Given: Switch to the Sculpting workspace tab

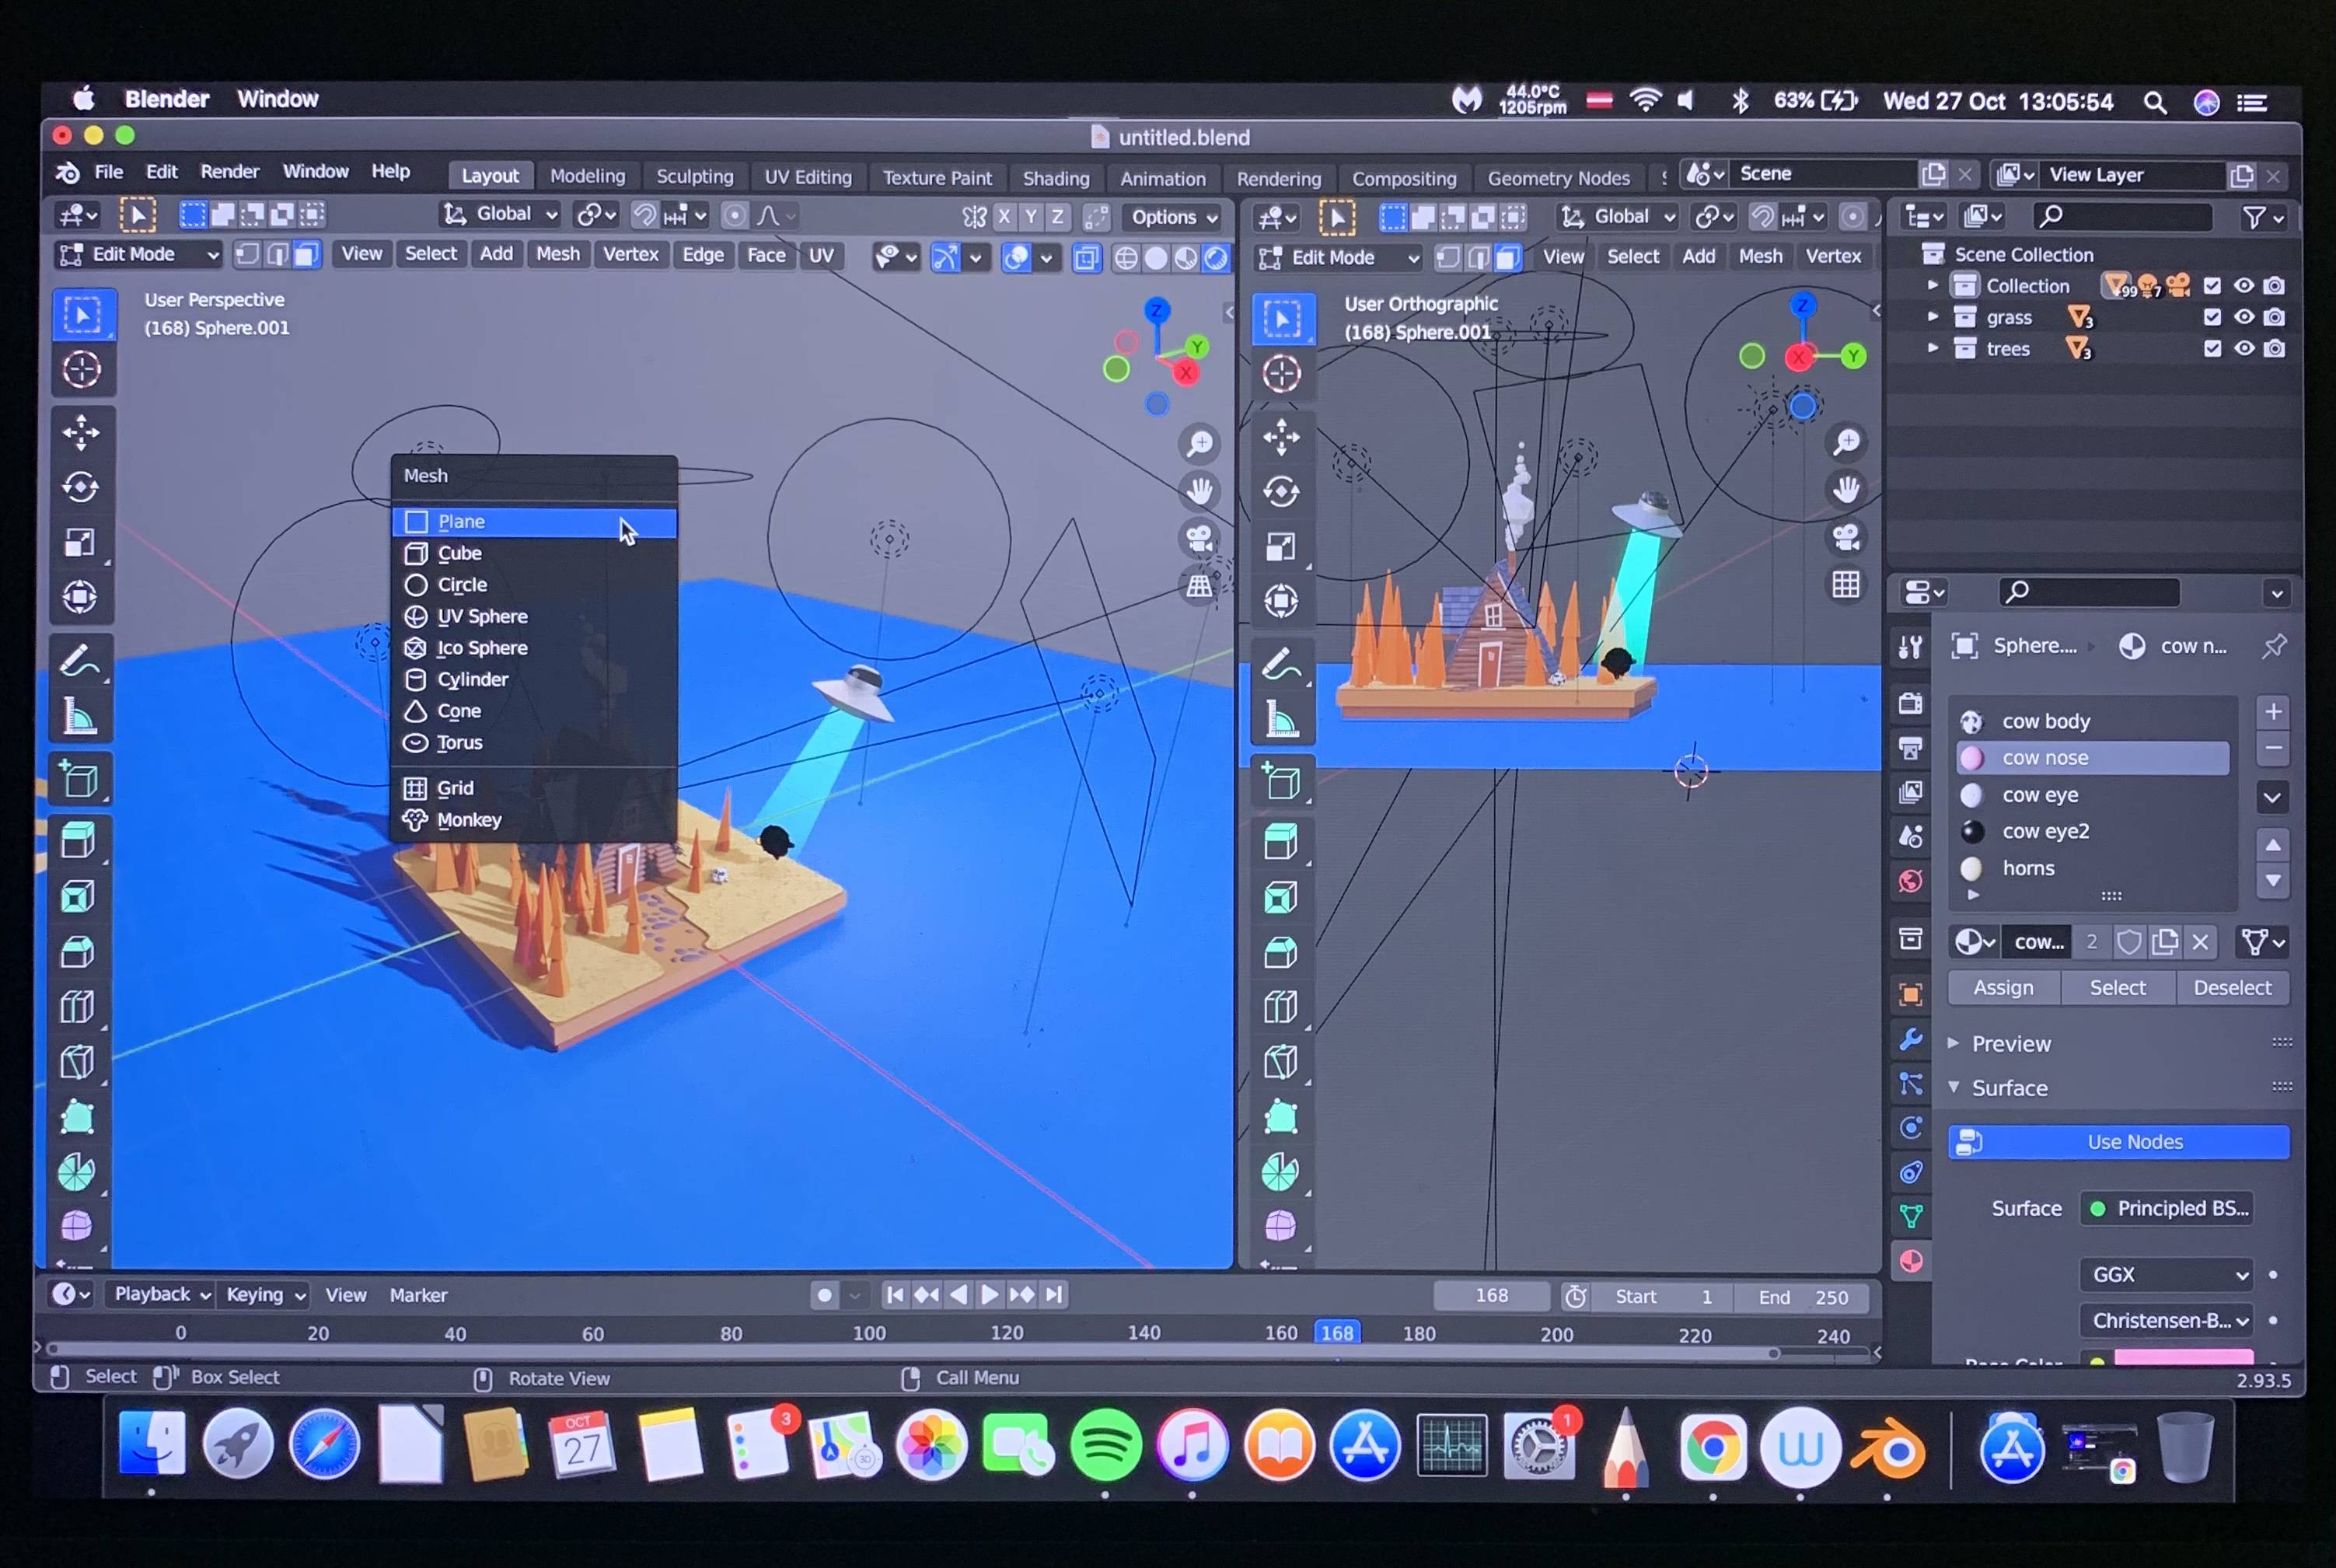Looking at the screenshot, I should pos(694,177).
